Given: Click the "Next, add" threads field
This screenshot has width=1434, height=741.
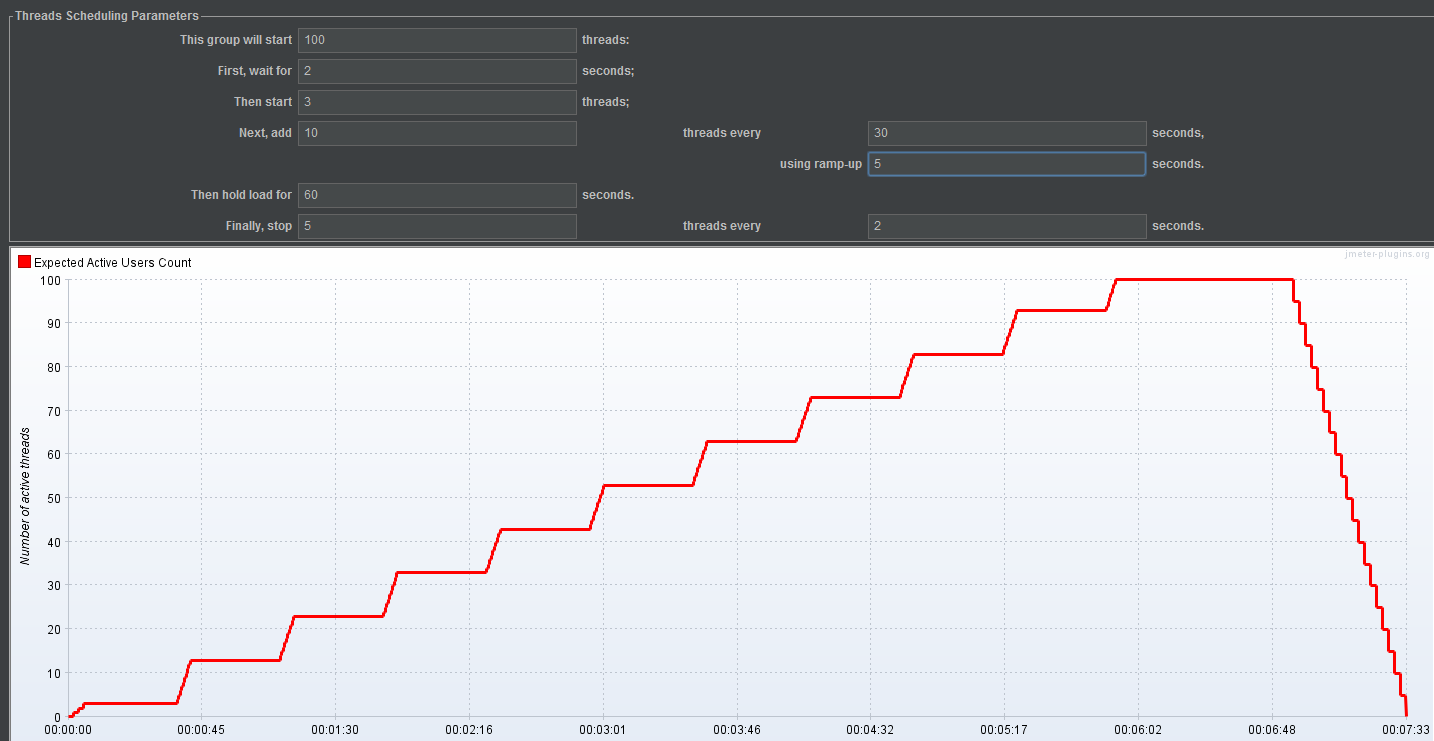Looking at the screenshot, I should click(436, 132).
